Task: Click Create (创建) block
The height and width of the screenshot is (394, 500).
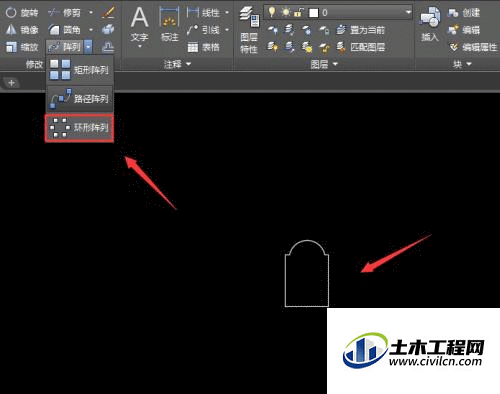Action: coord(464,13)
